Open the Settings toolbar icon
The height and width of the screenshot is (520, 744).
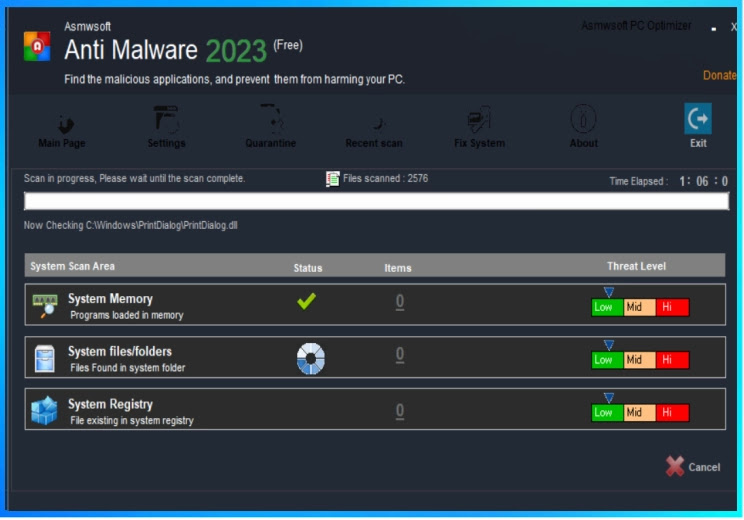tap(167, 120)
